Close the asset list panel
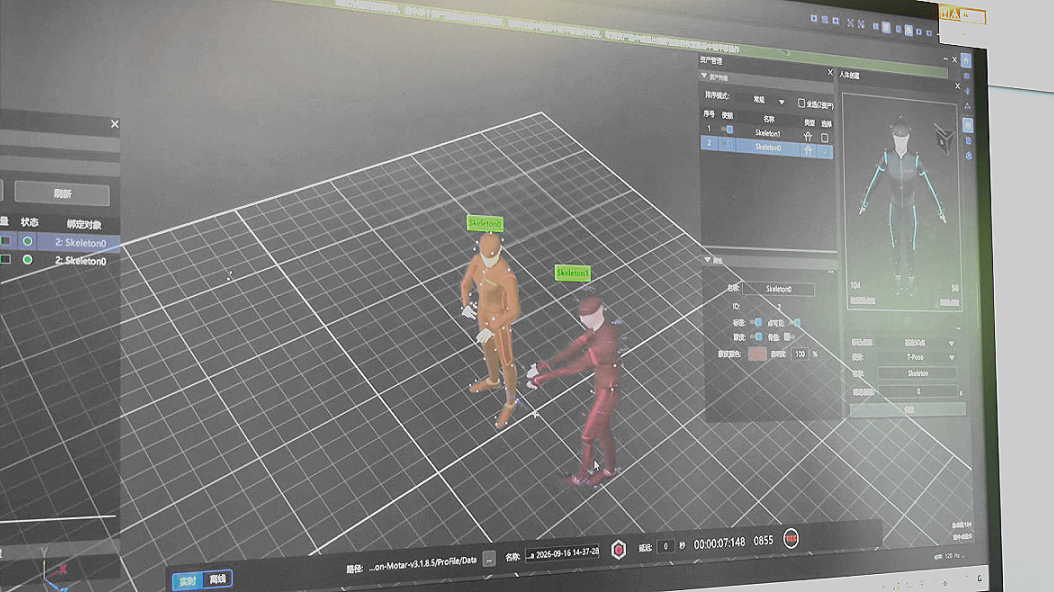 pos(830,72)
